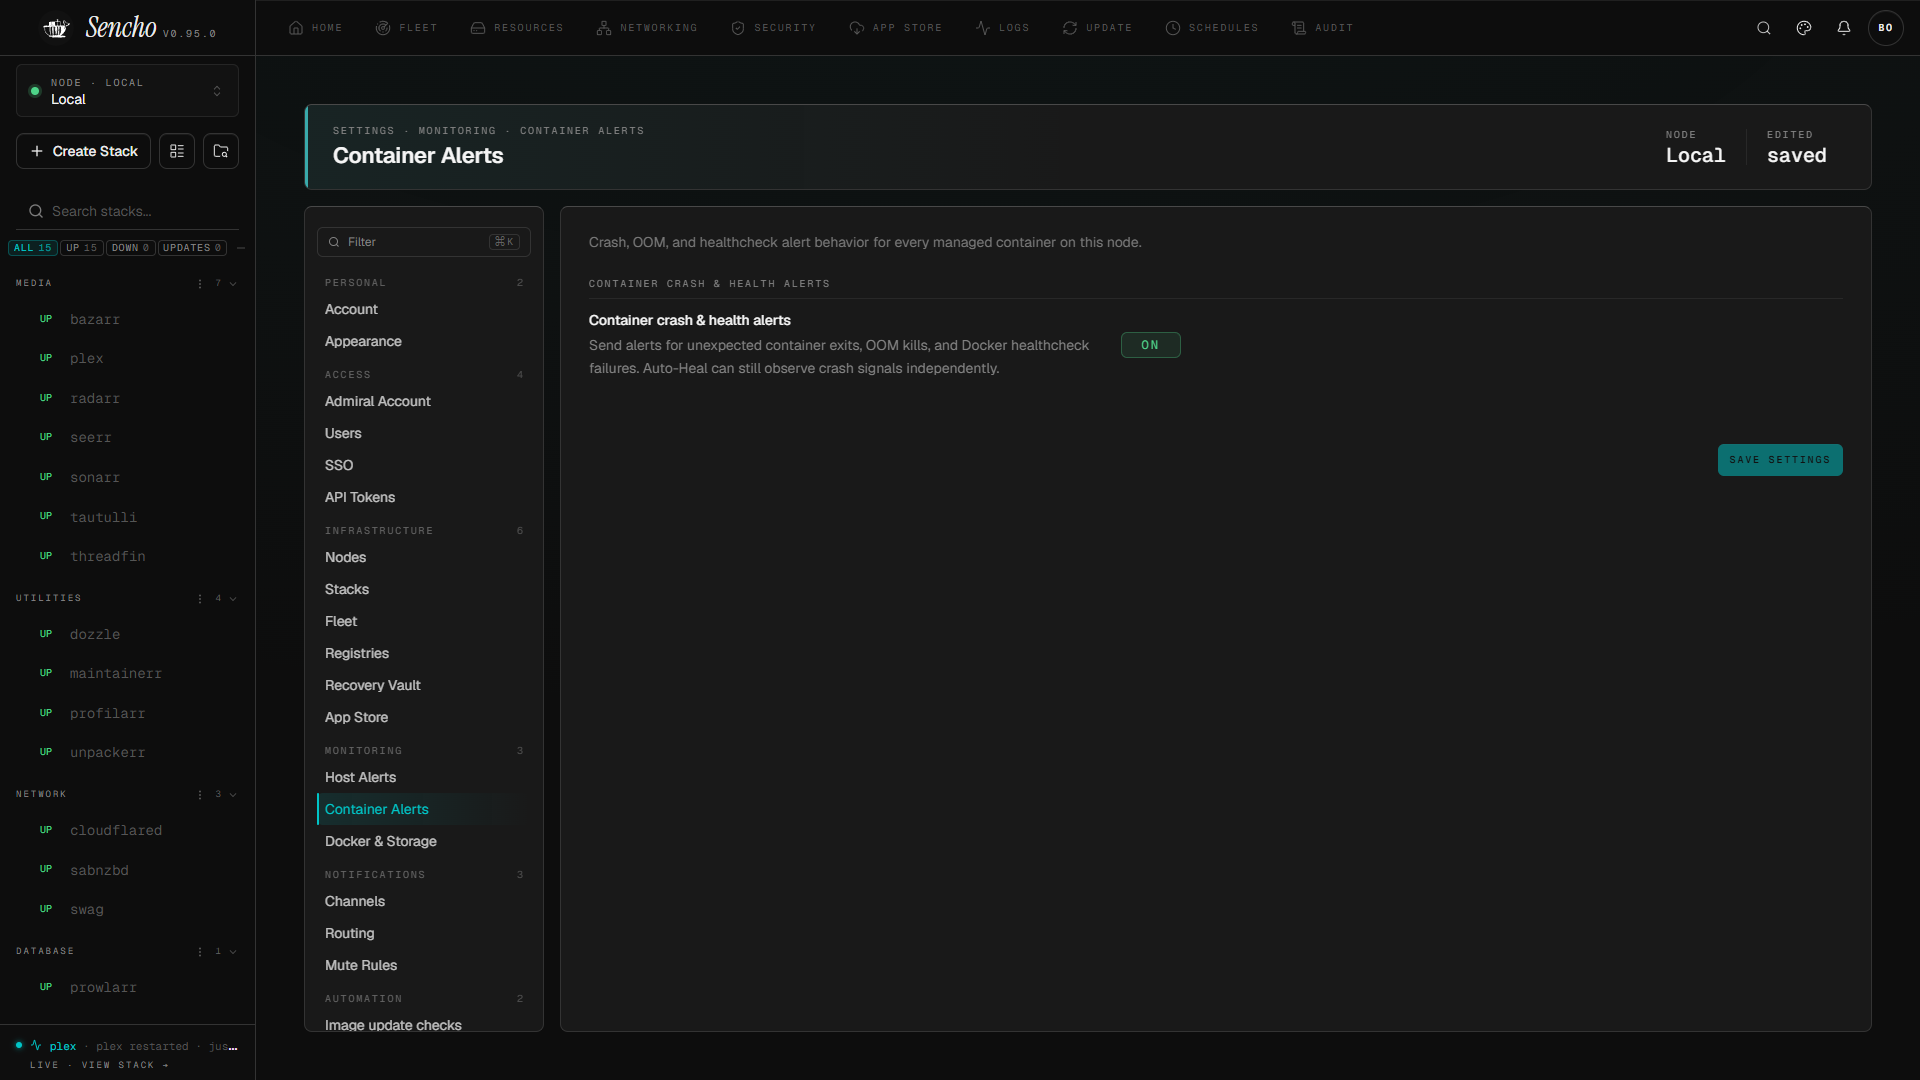Open Docker & Storage settings
Viewport: 1920px width, 1080px height.
(424, 841)
